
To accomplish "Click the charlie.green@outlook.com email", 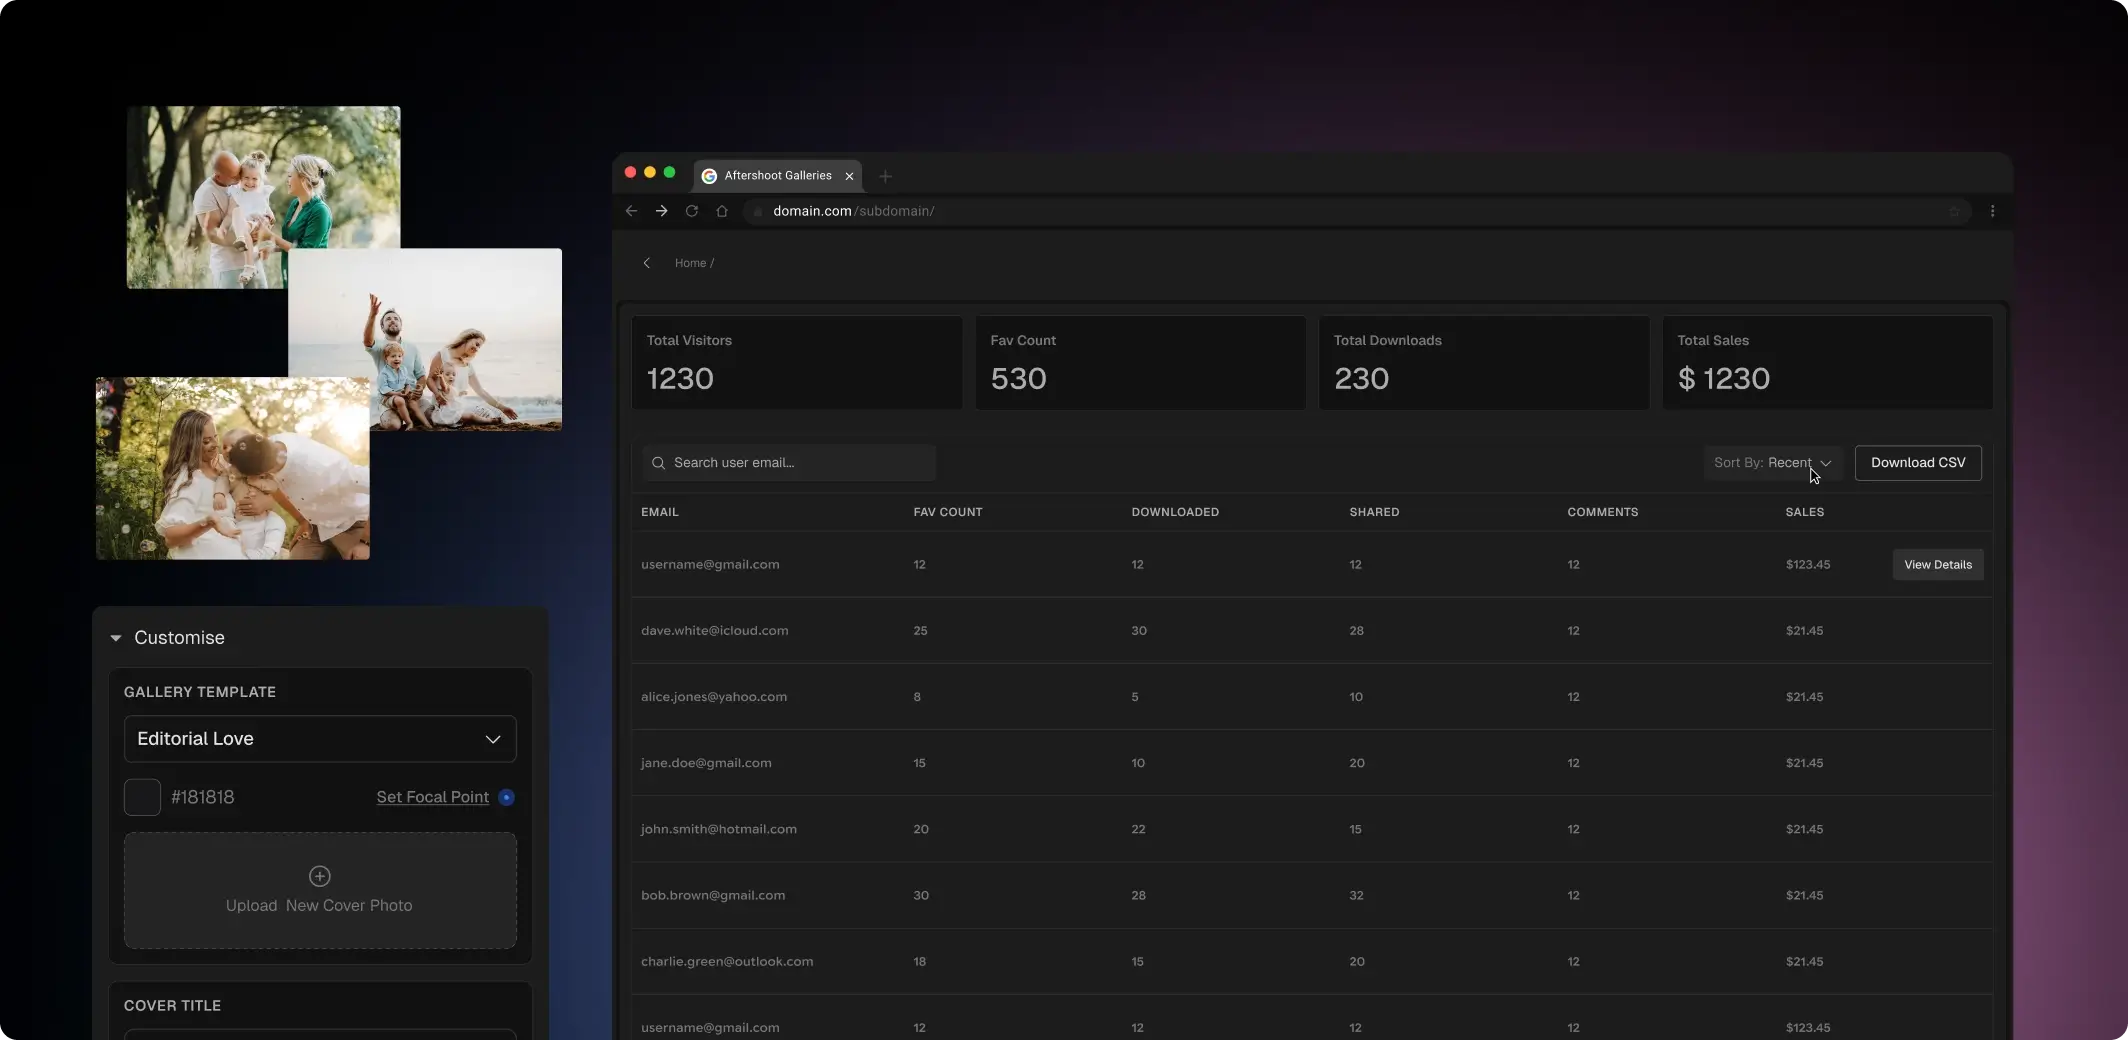I will (x=727, y=961).
